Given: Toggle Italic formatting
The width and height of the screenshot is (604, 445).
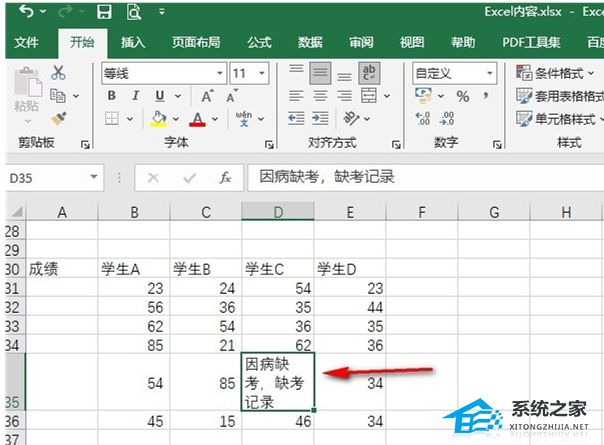Looking at the screenshot, I should 135,96.
